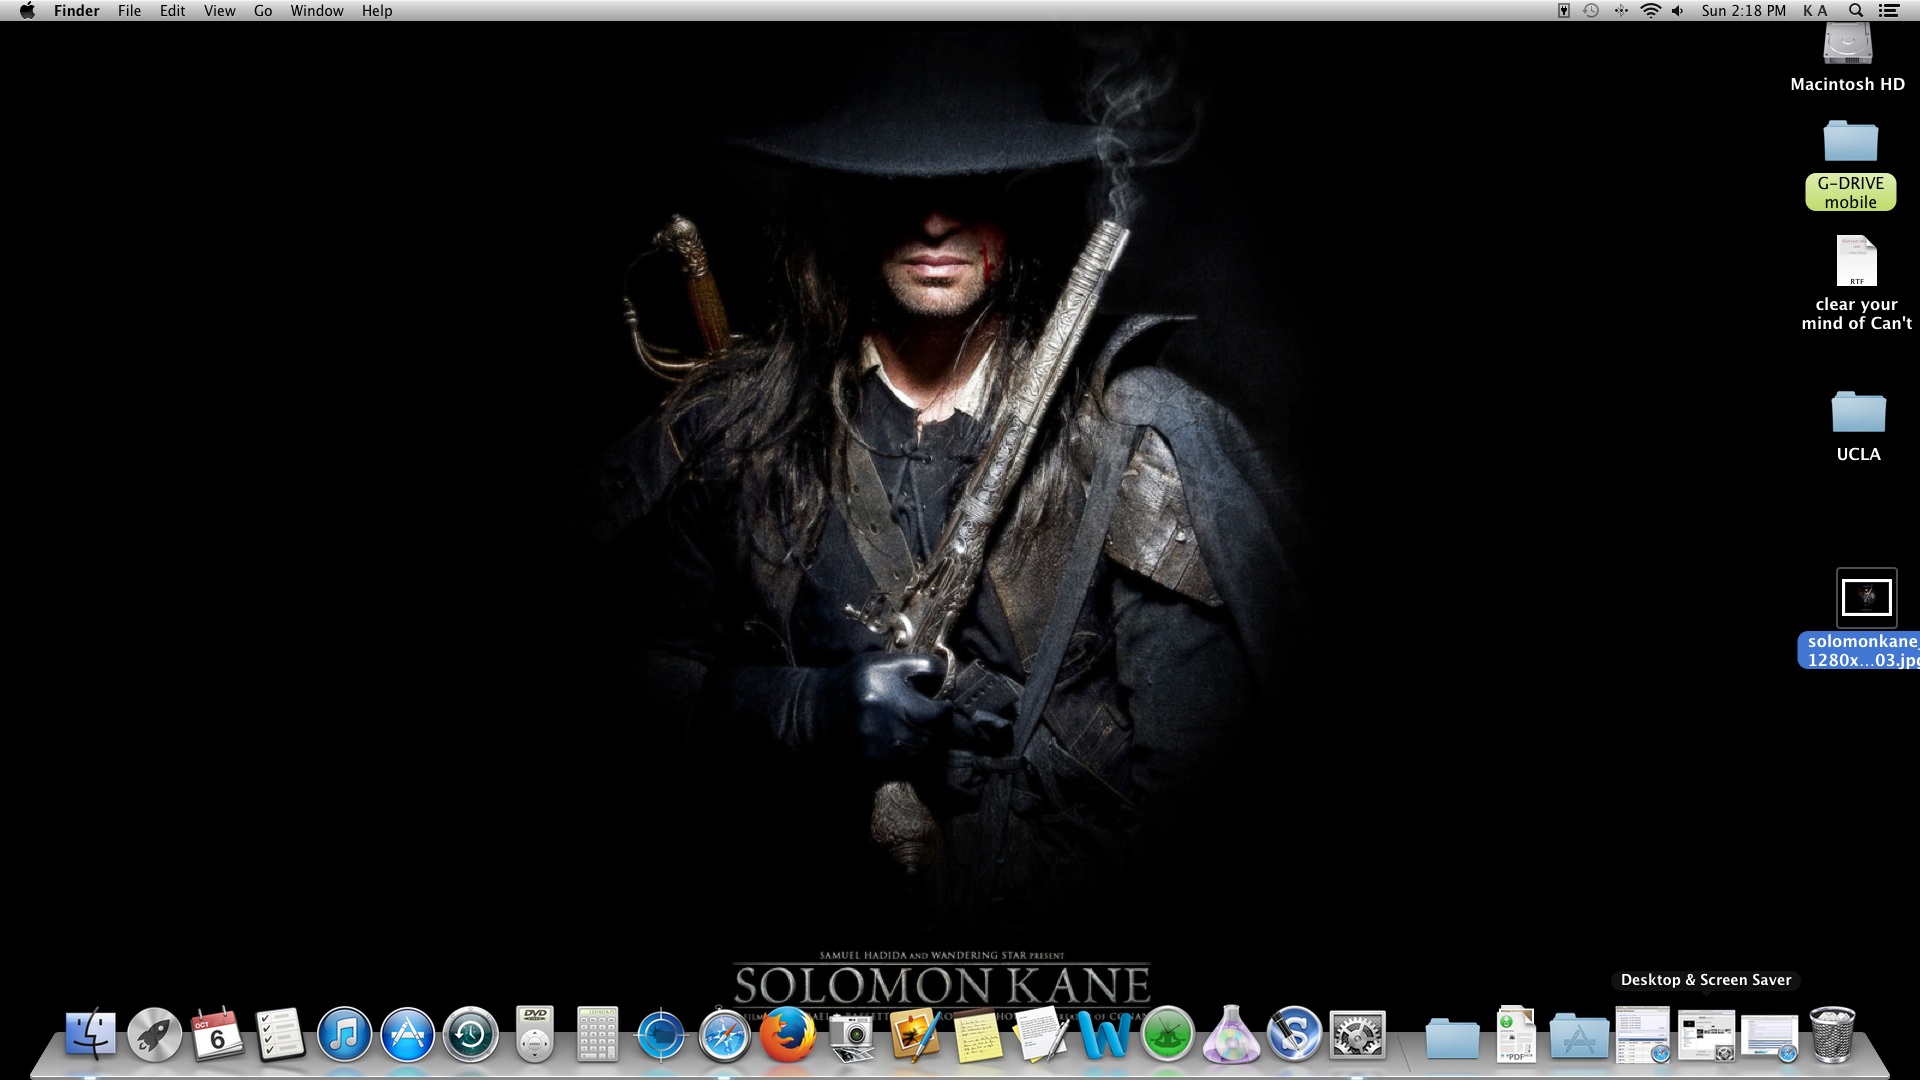Screen dimensions: 1920x1080
Task: Open the Apple menu
Action: 27,11
